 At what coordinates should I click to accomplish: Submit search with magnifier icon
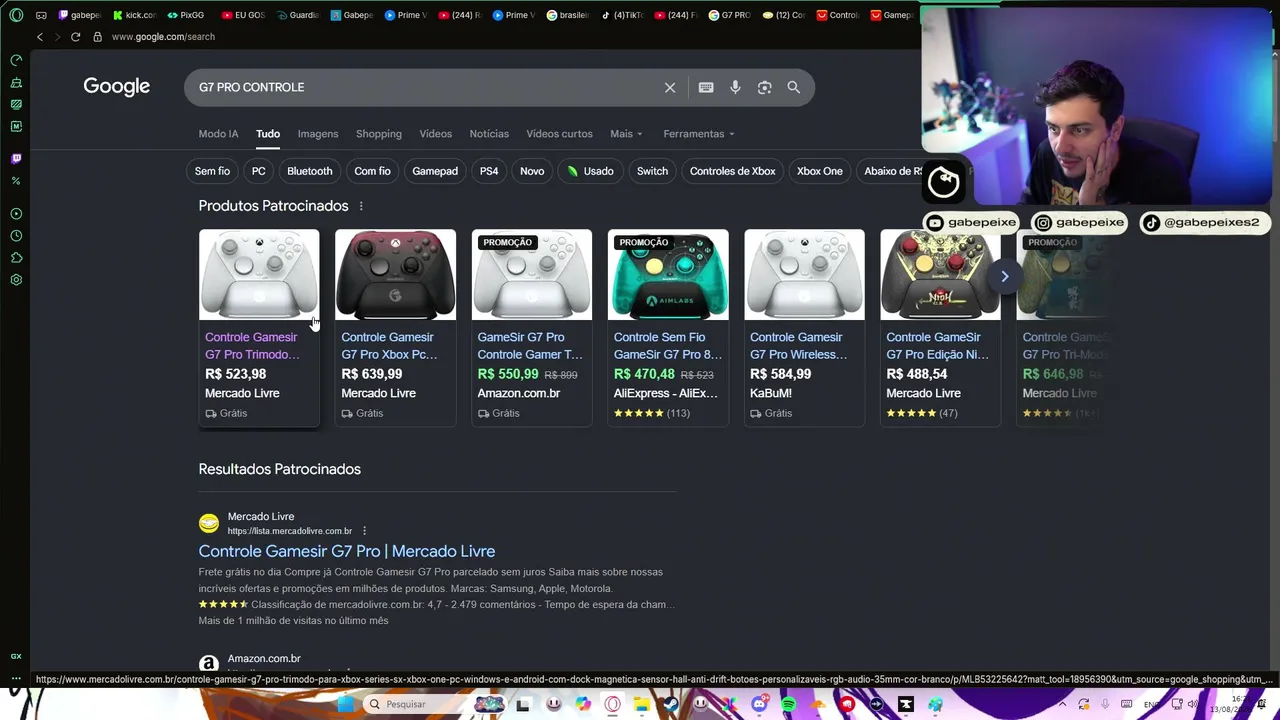tap(793, 88)
